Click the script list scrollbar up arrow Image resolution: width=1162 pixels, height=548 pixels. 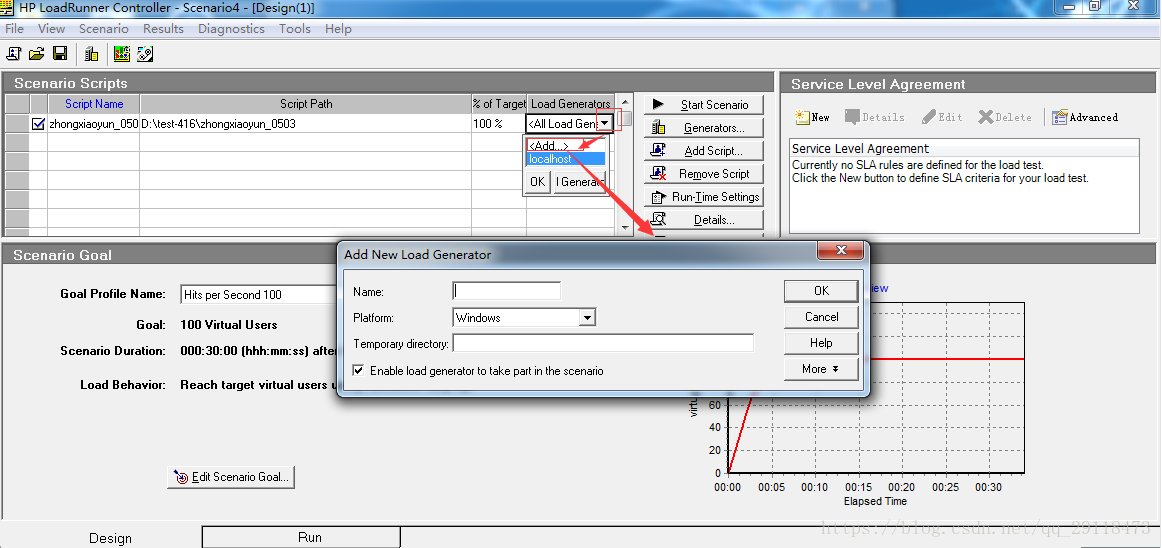[x=625, y=102]
